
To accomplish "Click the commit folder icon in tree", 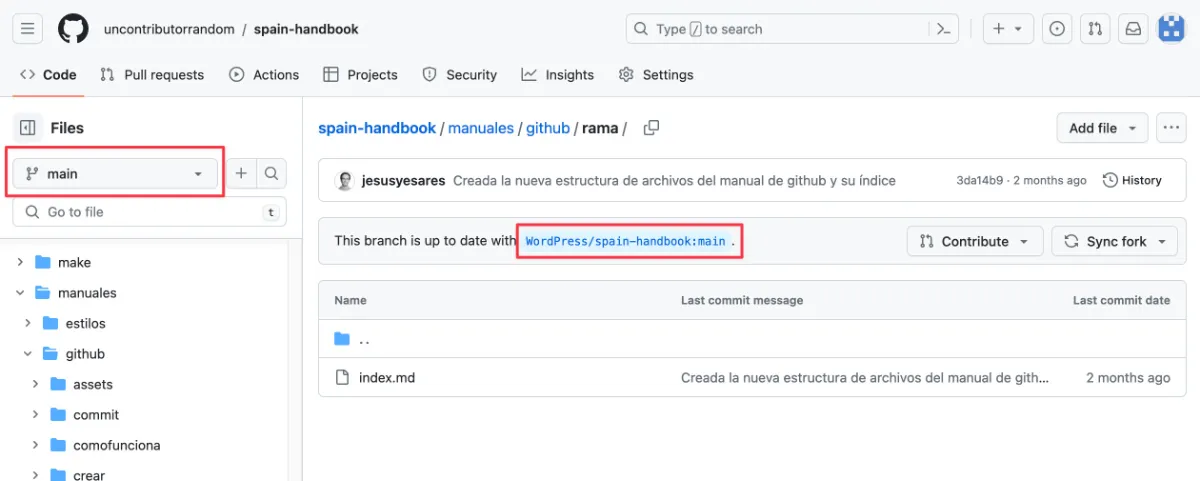I will coord(58,415).
